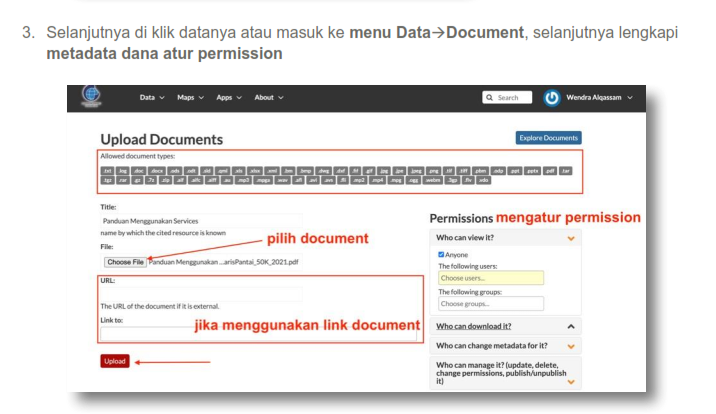
Task: Expand 'Who can change metadata for it?'
Action: click(571, 346)
